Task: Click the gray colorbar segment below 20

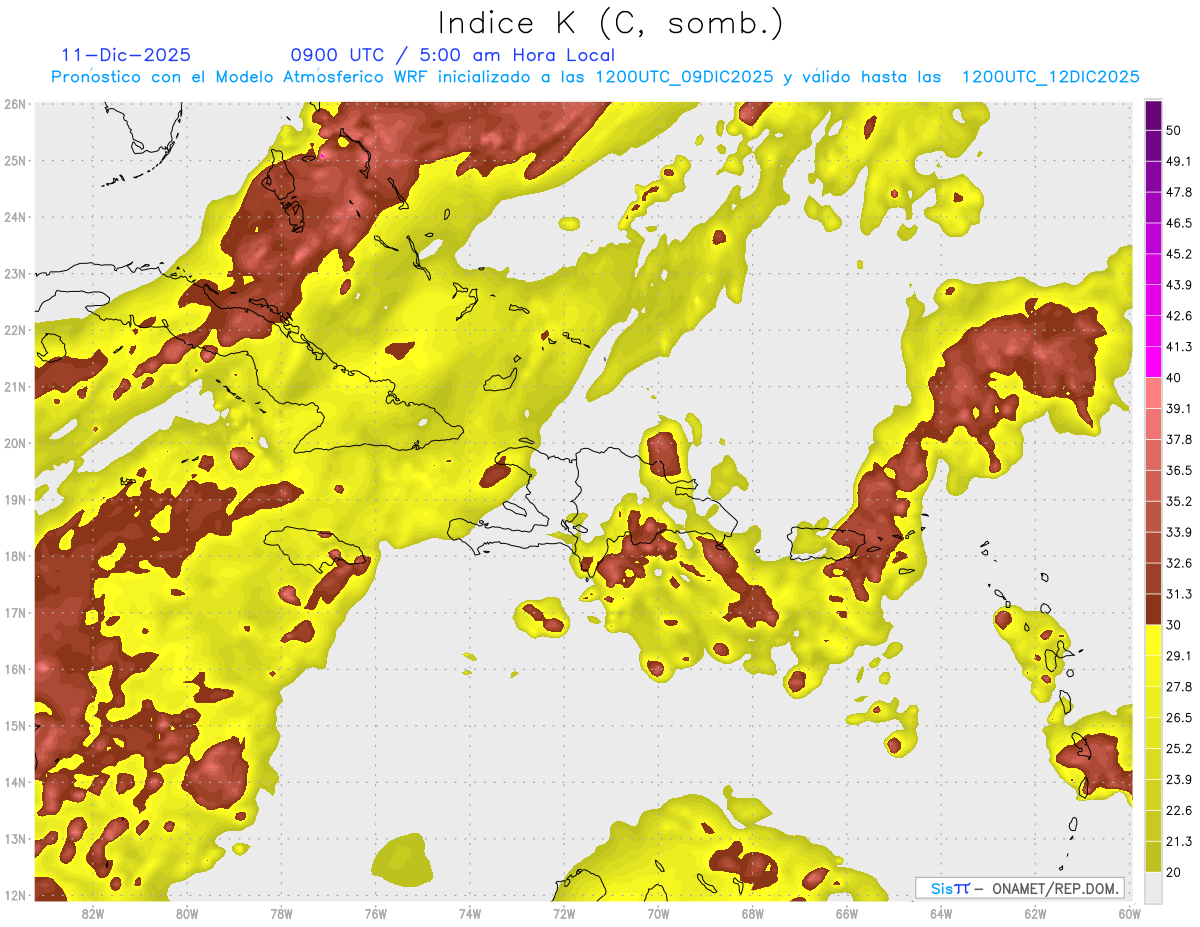Action: pos(1153,886)
